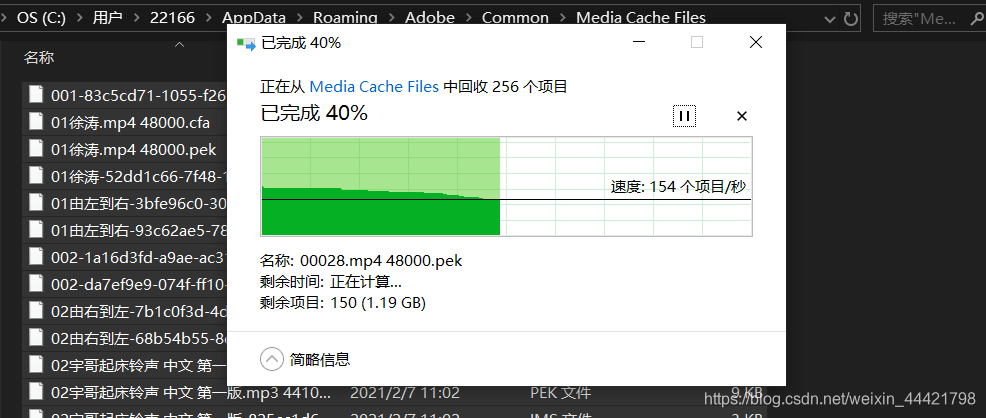Cancel the recycle operation with the X
Viewport: 986px width, 418px height.
click(x=741, y=116)
